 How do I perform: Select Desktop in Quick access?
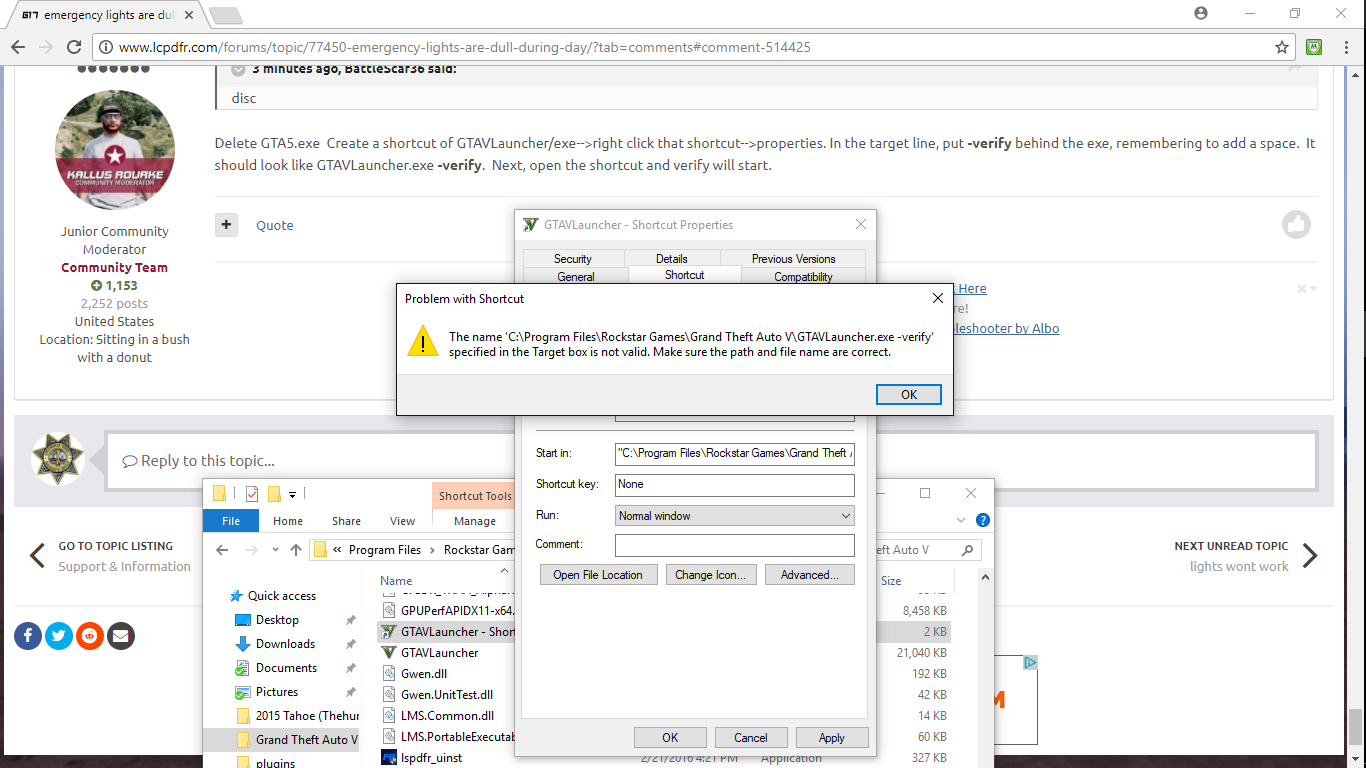[277, 620]
